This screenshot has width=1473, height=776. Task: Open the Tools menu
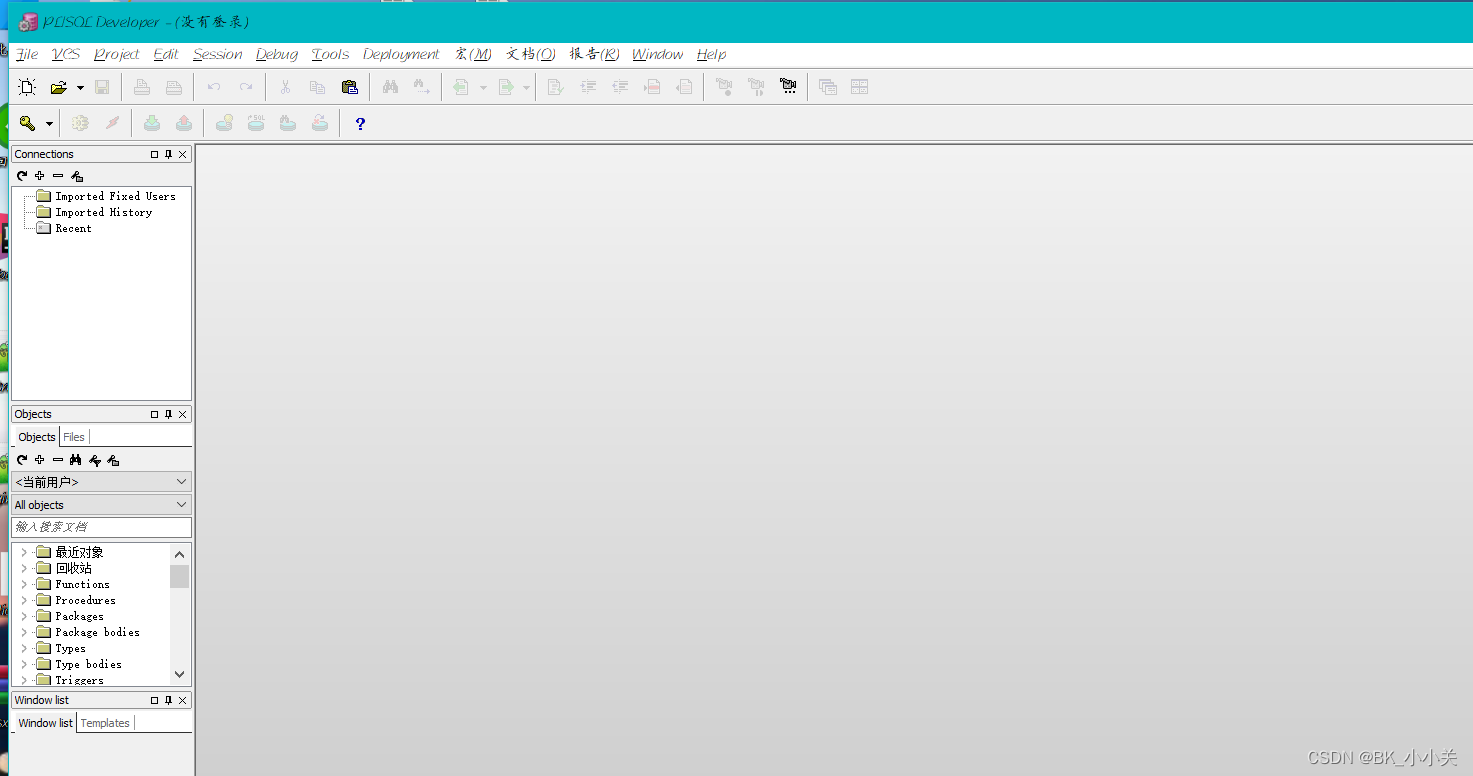[x=330, y=54]
